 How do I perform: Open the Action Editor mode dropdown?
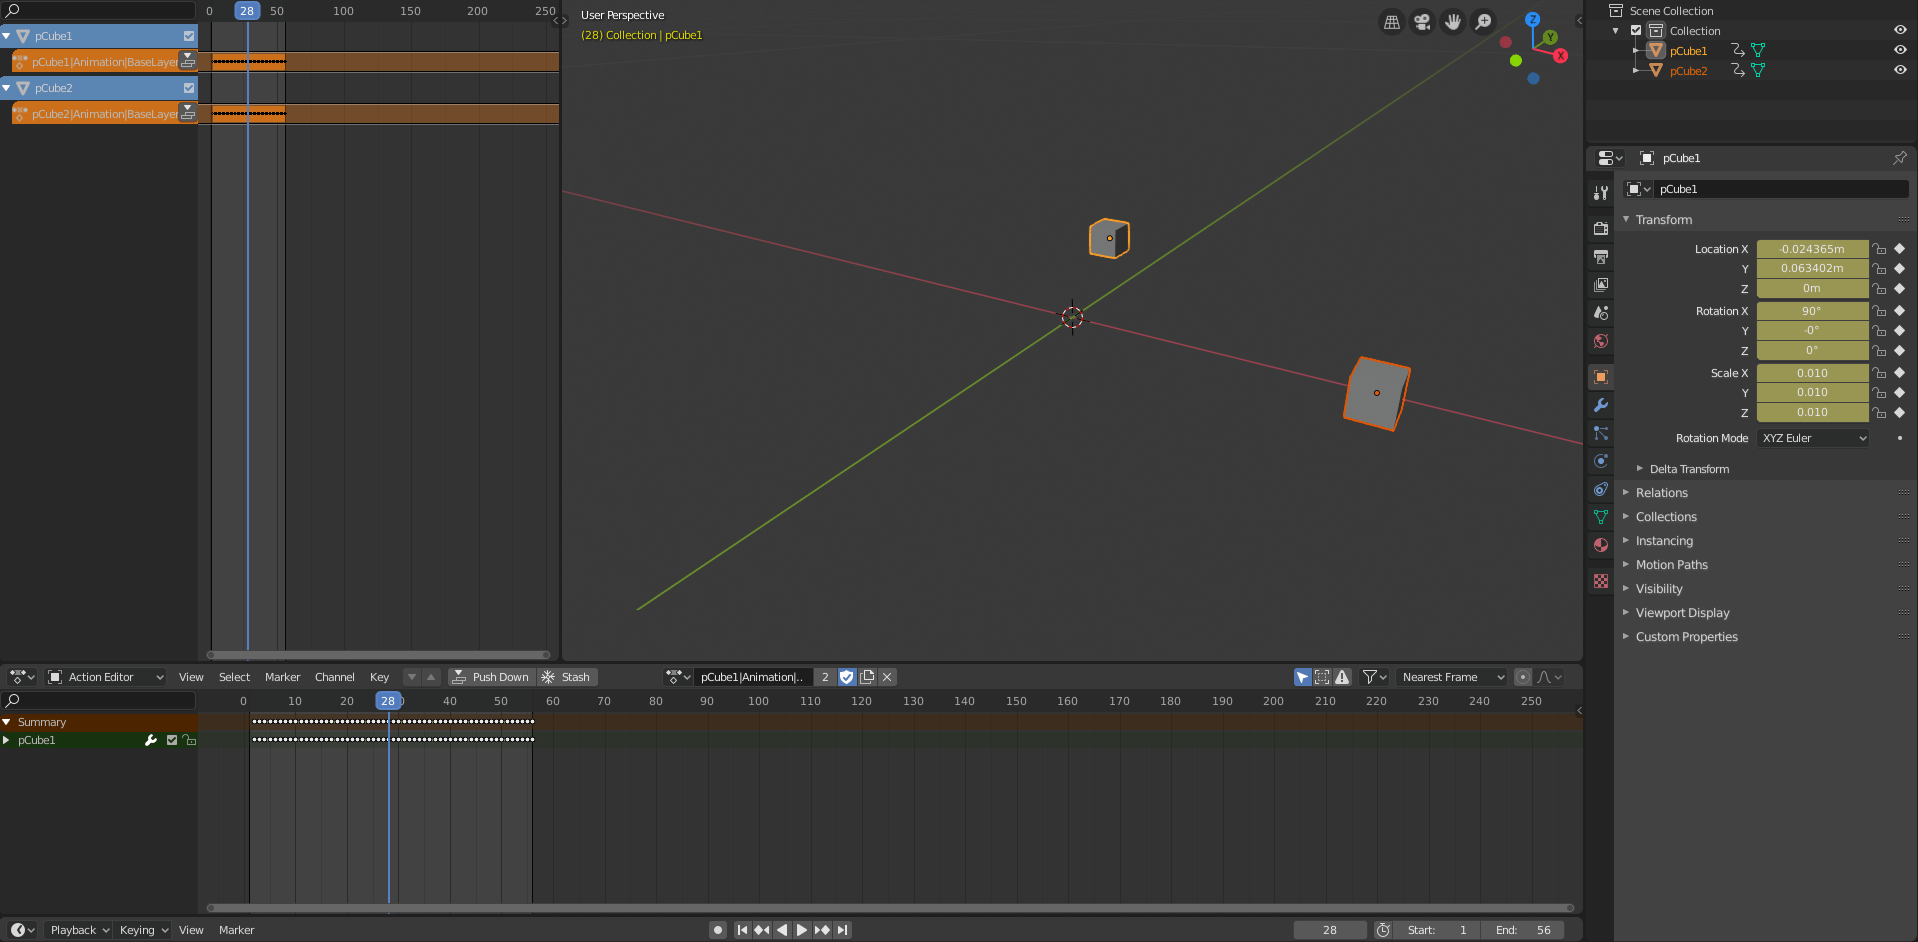[105, 677]
